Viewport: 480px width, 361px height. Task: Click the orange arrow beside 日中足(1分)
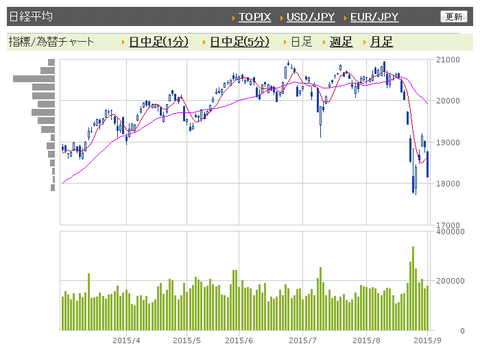coord(123,42)
